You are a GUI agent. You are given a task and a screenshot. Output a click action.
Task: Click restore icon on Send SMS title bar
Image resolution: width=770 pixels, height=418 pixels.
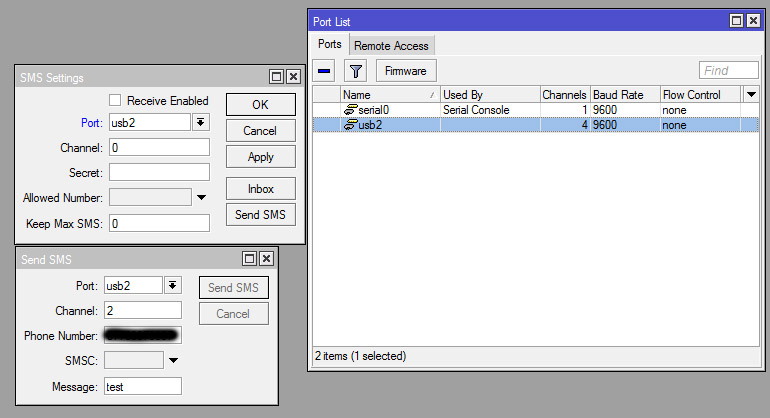[249, 259]
